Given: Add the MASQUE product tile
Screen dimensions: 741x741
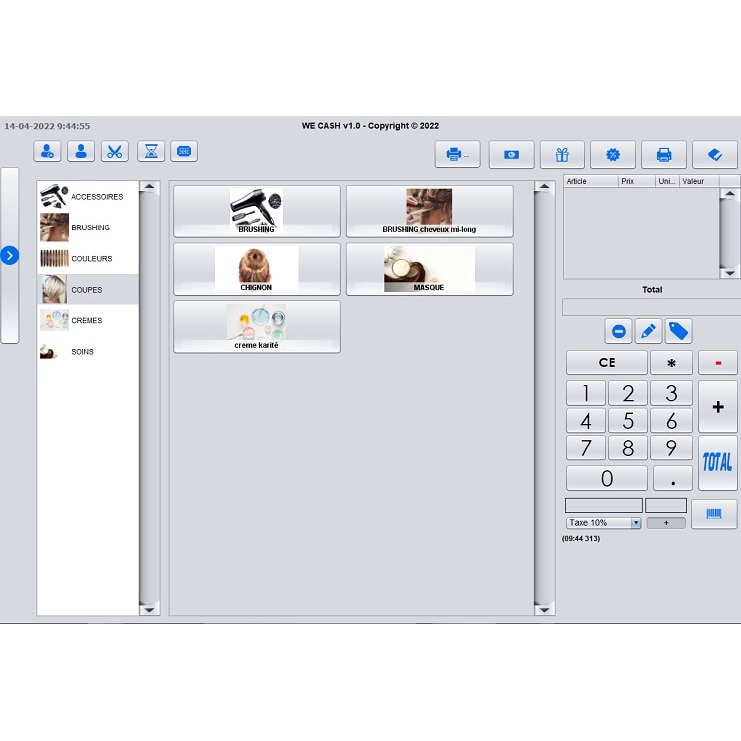Looking at the screenshot, I should point(430,269).
